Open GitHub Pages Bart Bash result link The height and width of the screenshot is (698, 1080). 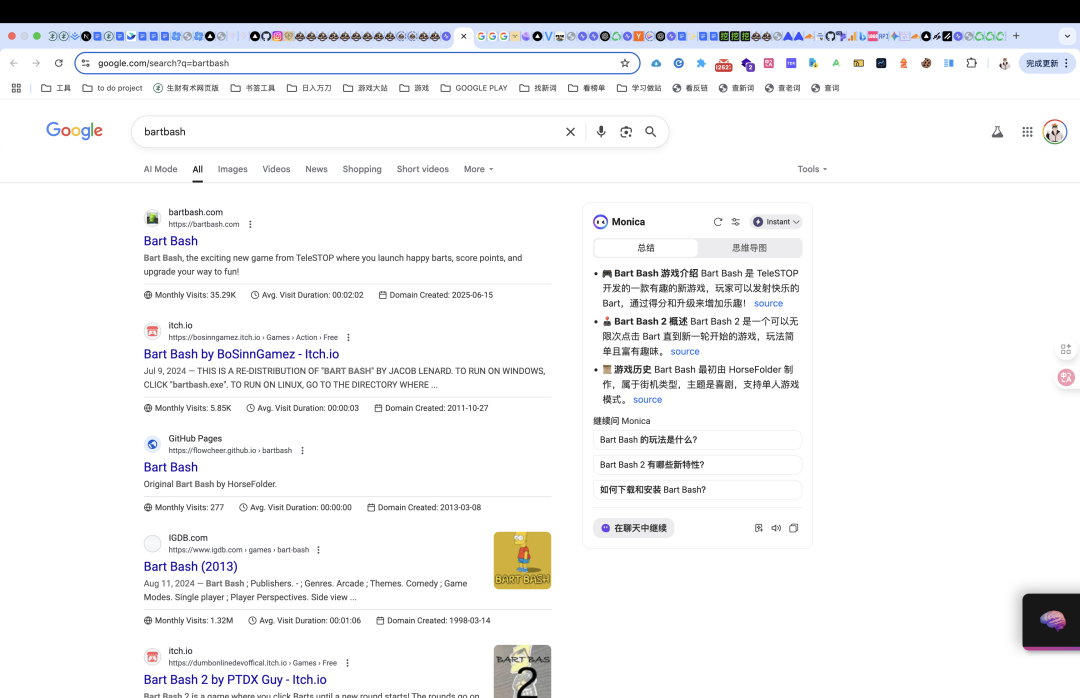(x=171, y=466)
